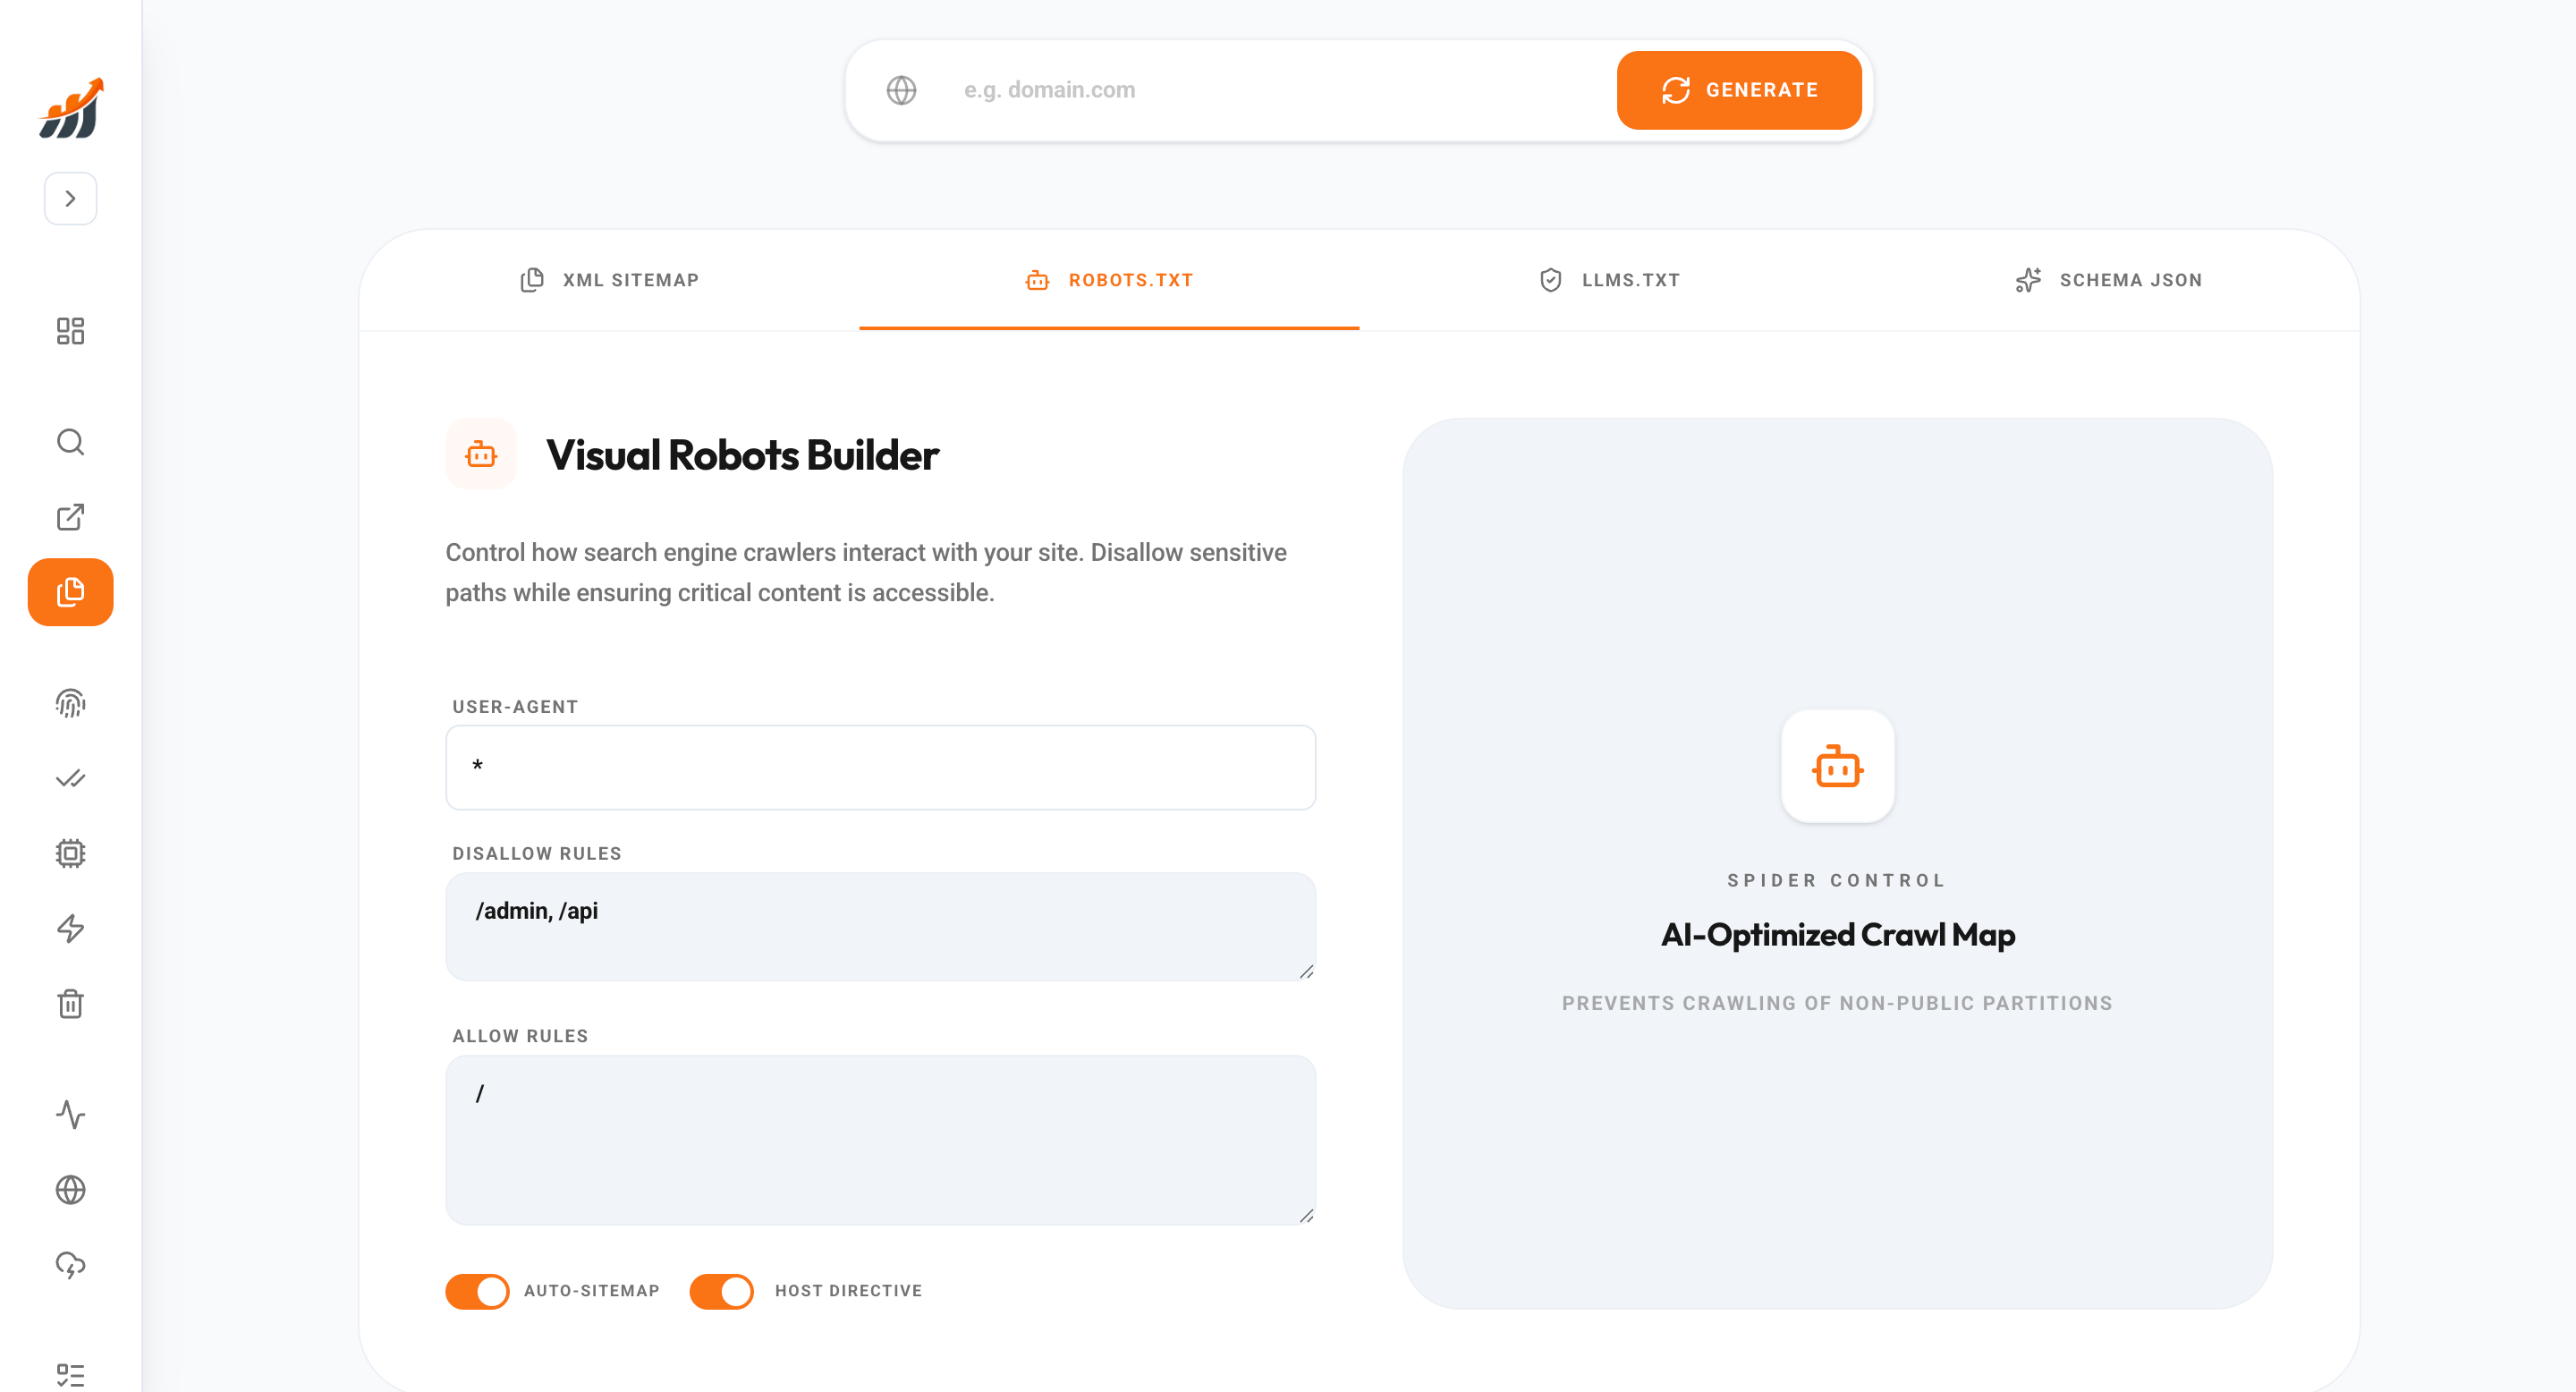Click the domain input field
Viewport: 2576px width, 1392px height.
(x=1270, y=90)
